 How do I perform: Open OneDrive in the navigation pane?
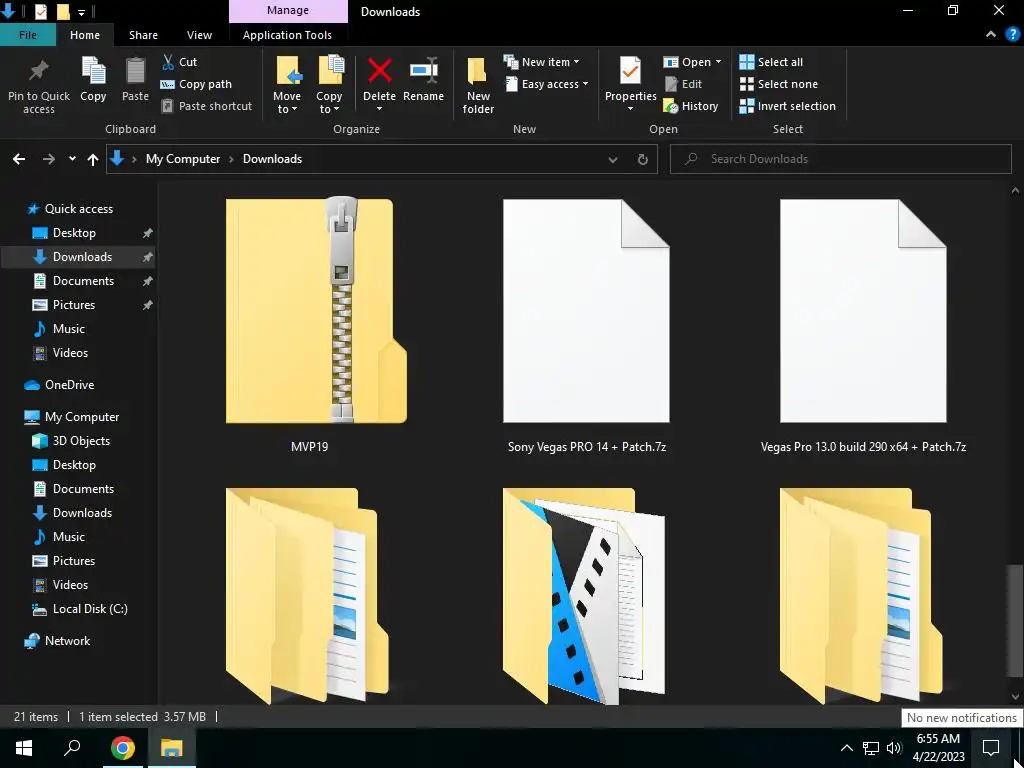[69, 385]
